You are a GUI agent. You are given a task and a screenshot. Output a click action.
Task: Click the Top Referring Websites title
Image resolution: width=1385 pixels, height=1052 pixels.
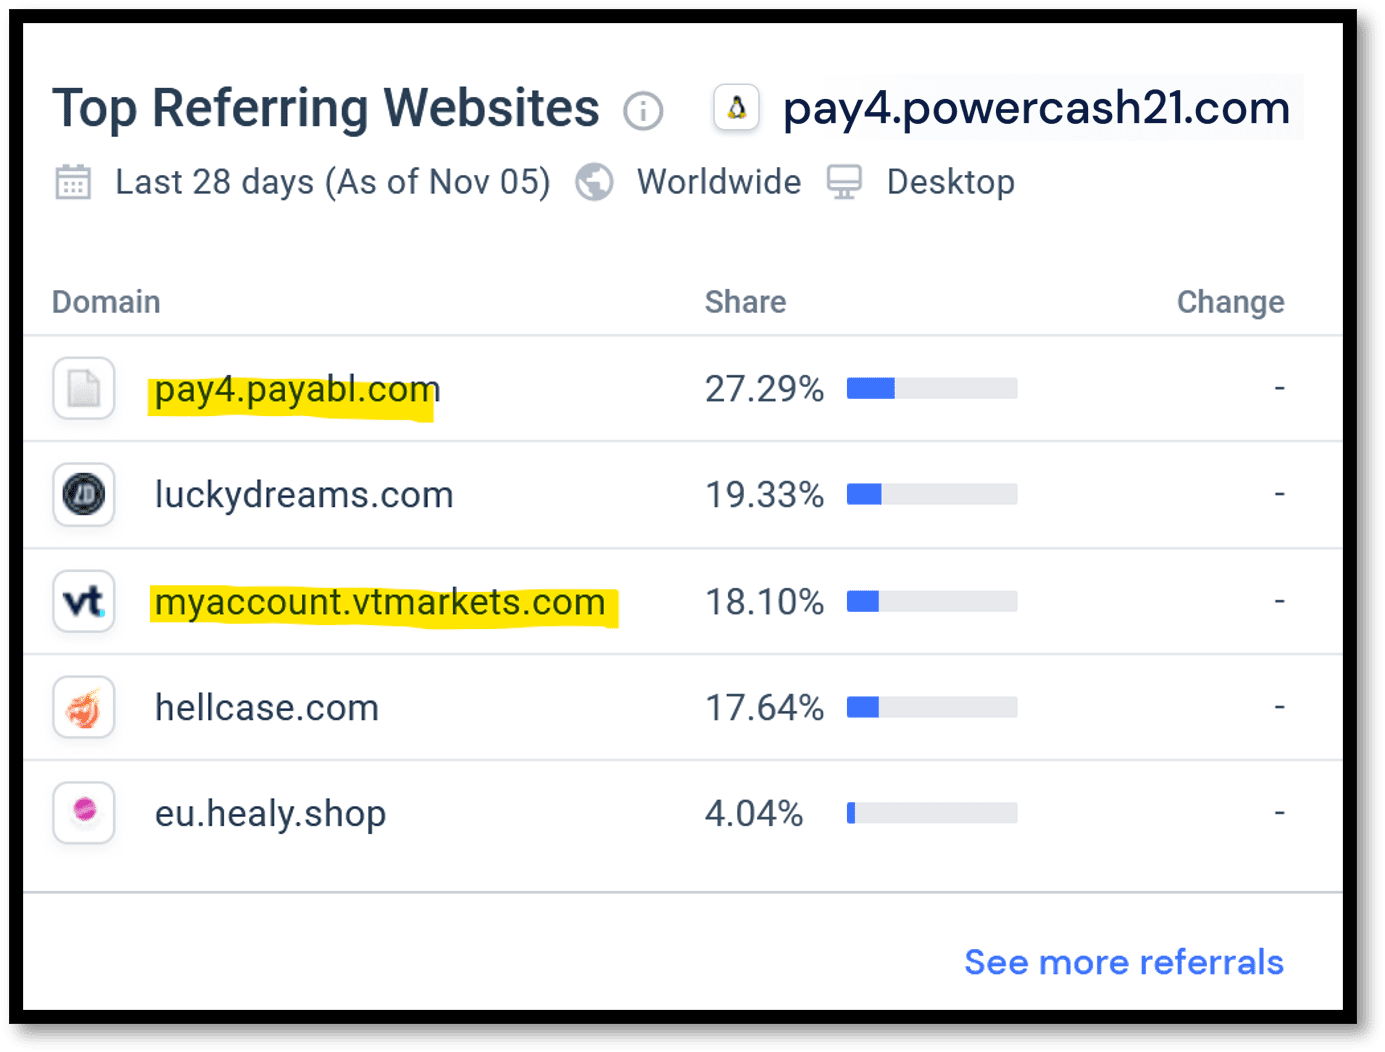pyautogui.click(x=326, y=108)
